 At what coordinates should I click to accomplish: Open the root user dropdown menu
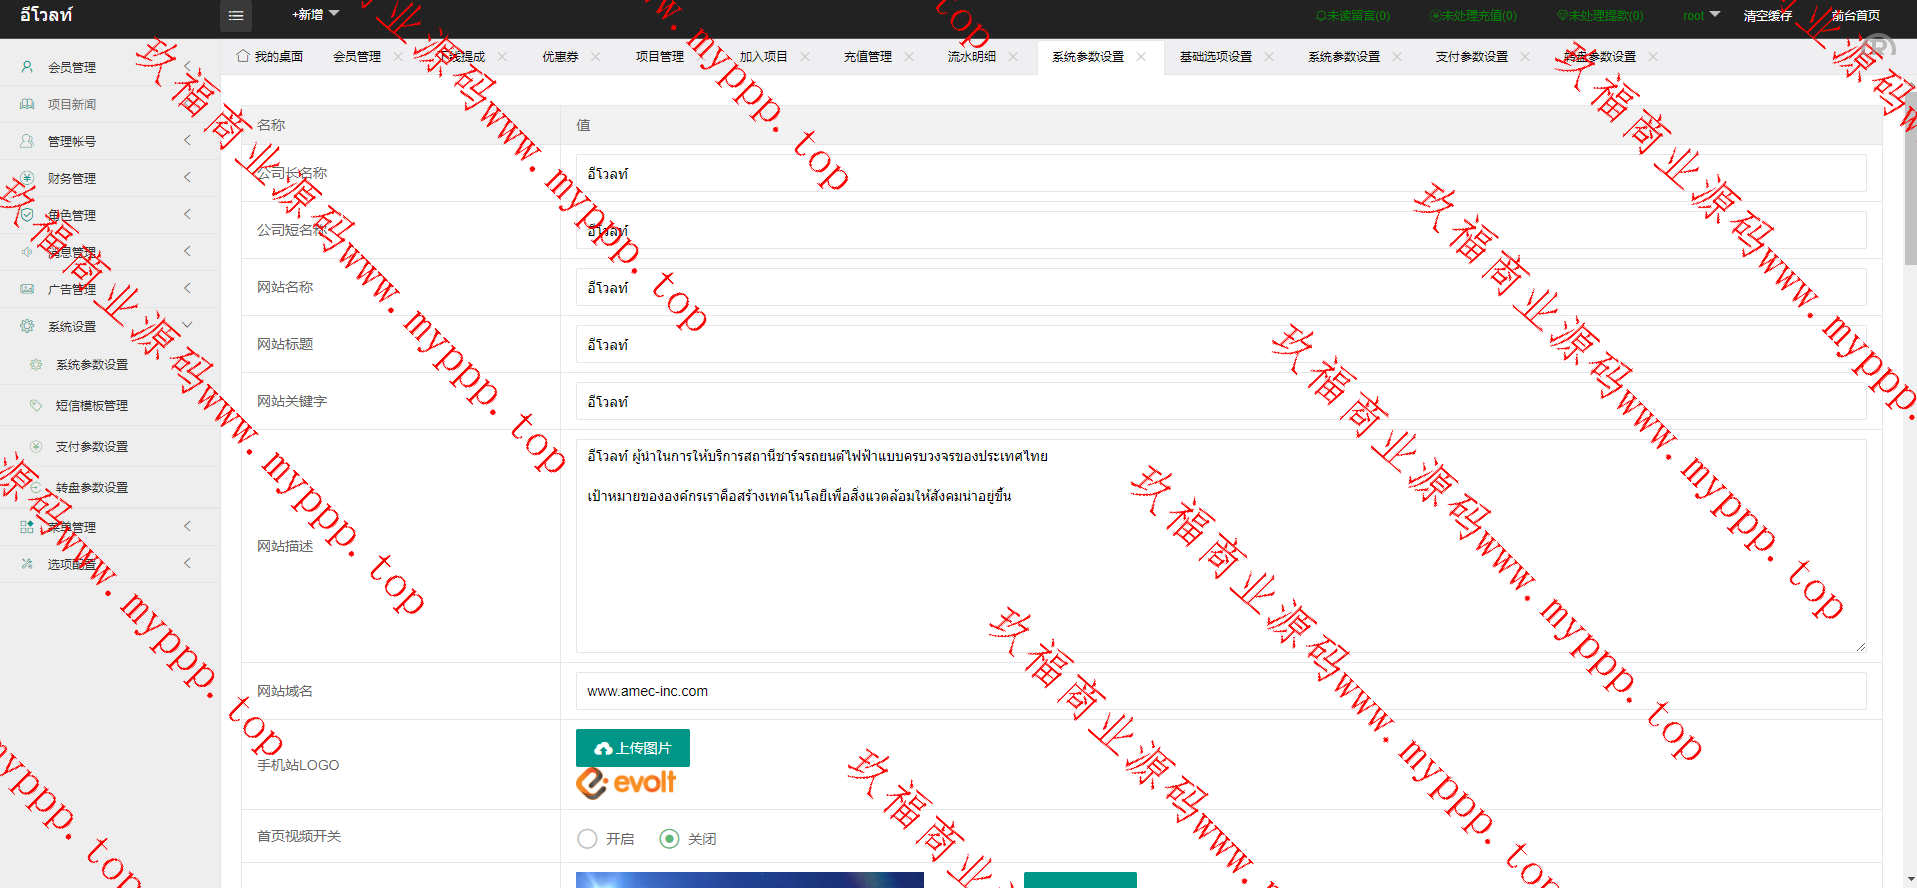click(1700, 15)
